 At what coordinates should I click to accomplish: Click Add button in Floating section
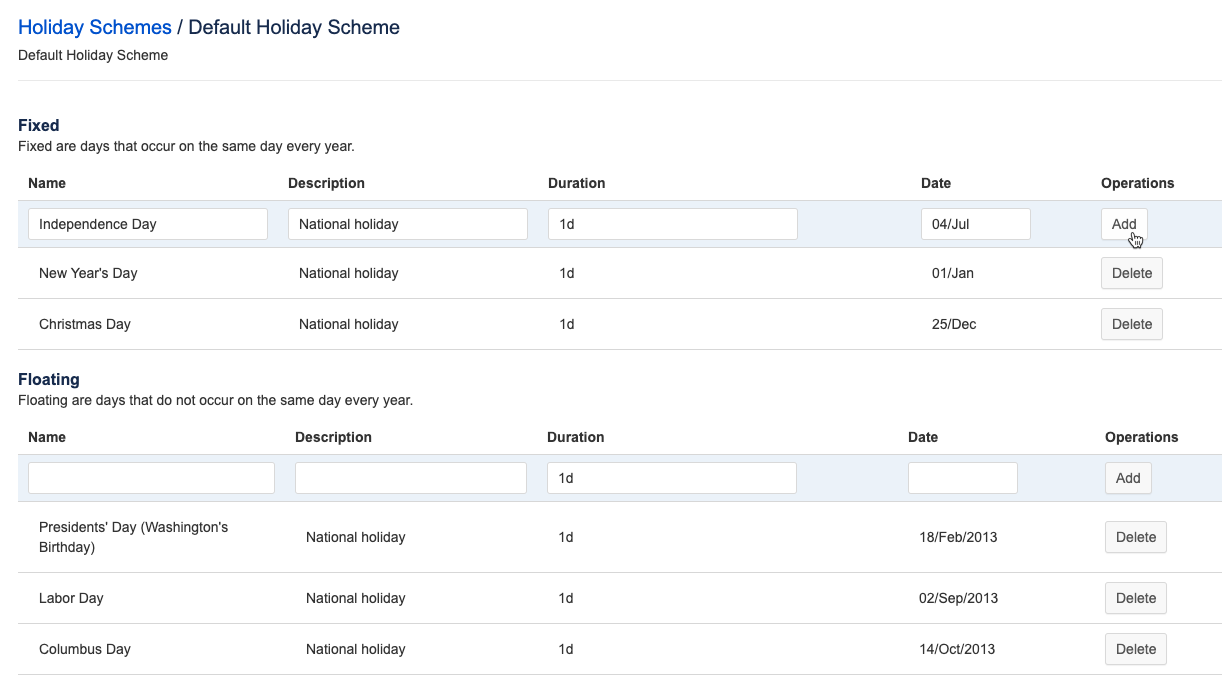[1128, 478]
